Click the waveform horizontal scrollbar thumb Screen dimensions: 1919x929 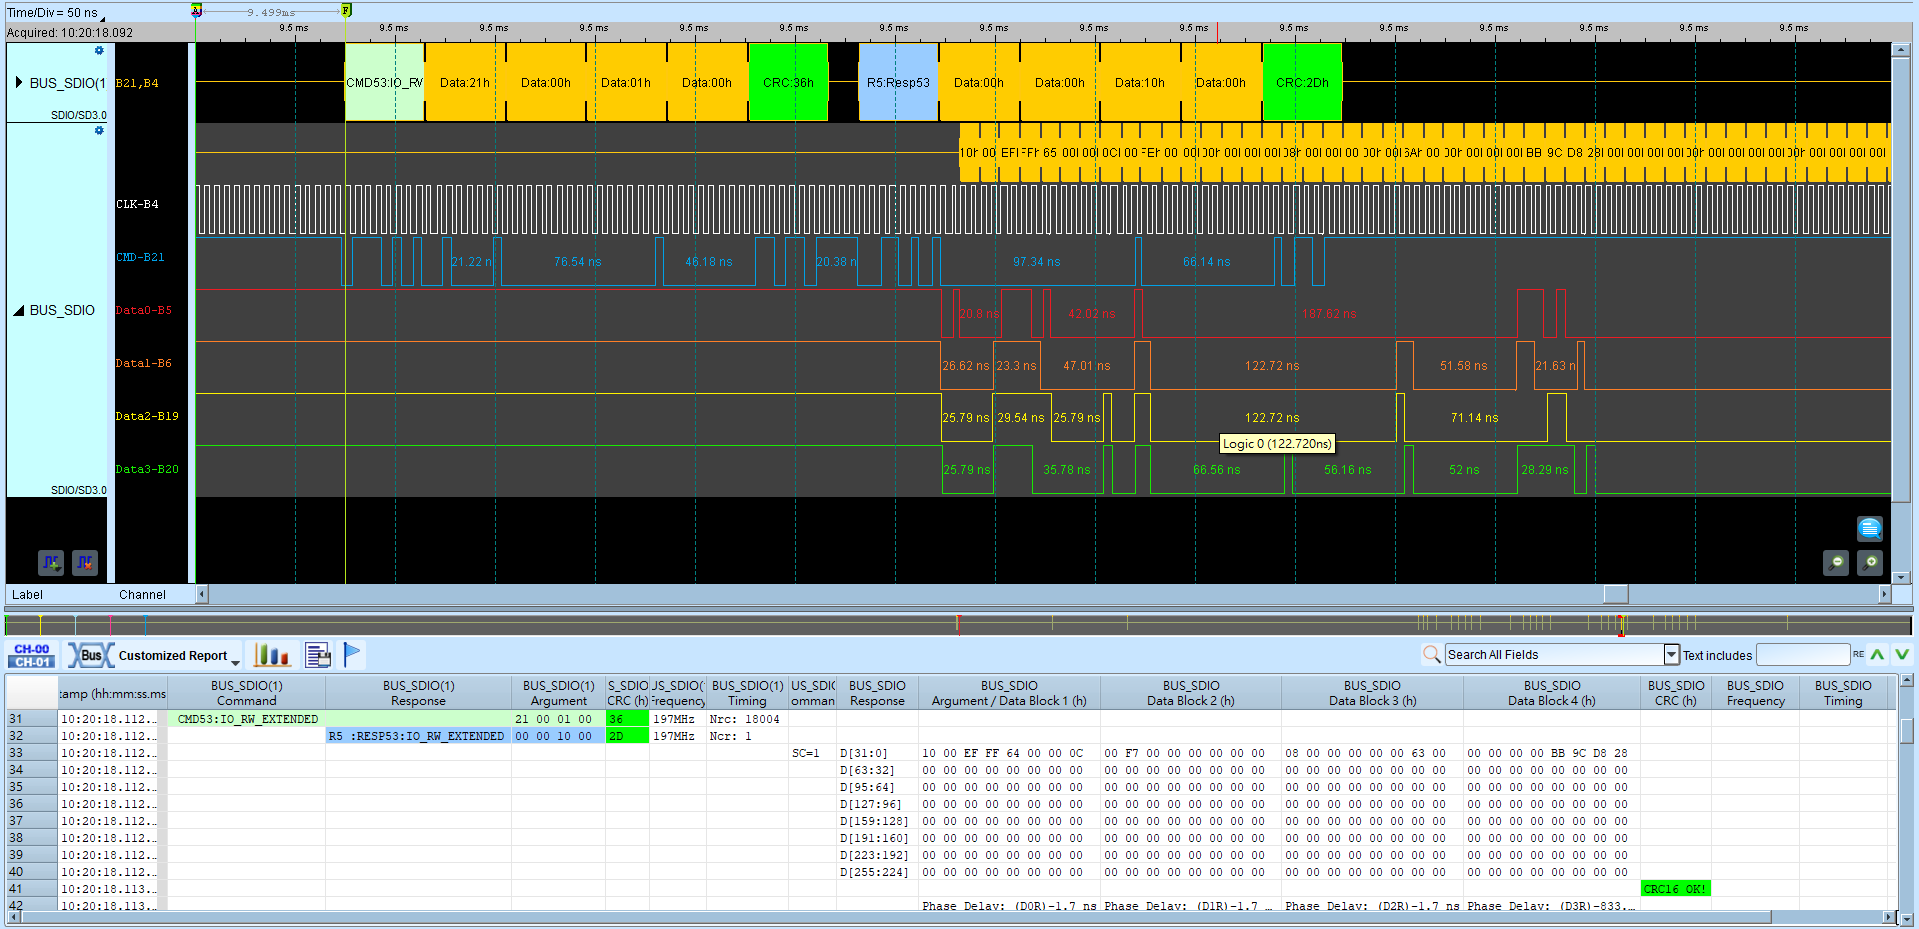tap(1616, 594)
